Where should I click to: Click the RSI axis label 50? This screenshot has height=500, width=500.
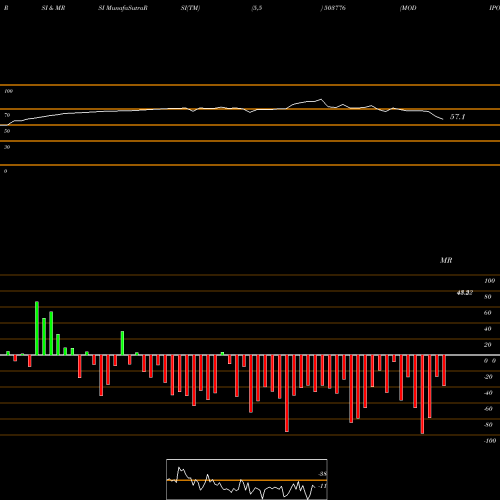7,131
